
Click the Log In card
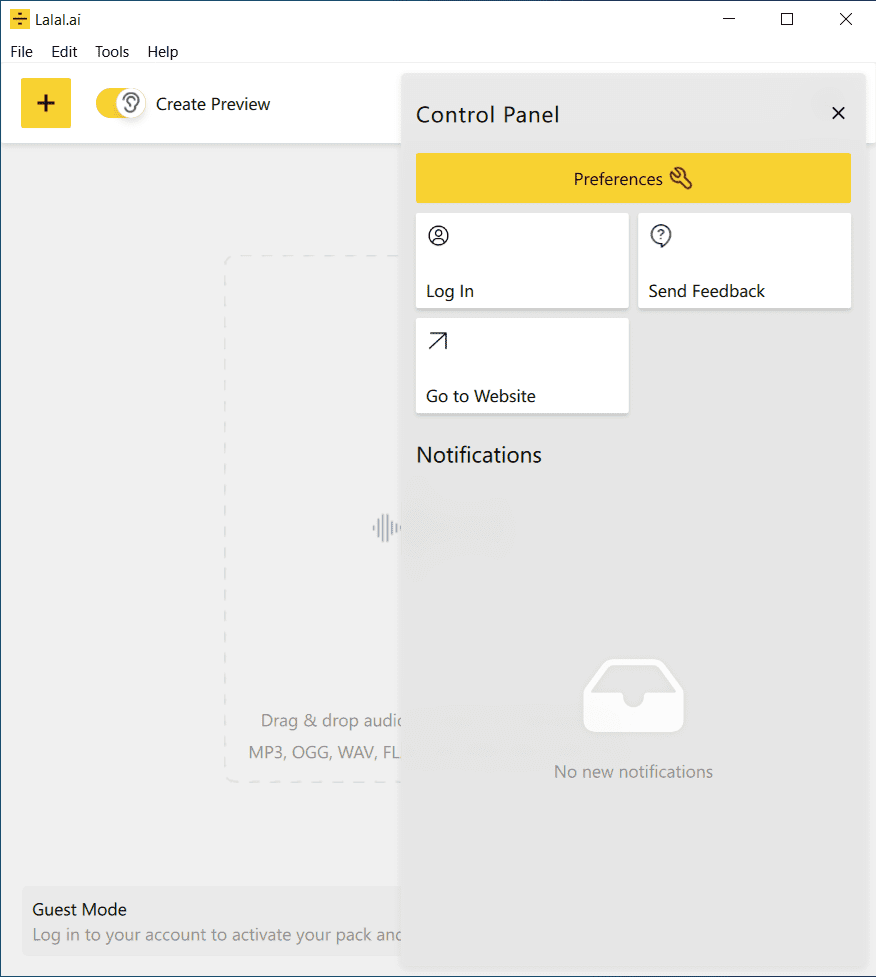point(522,260)
